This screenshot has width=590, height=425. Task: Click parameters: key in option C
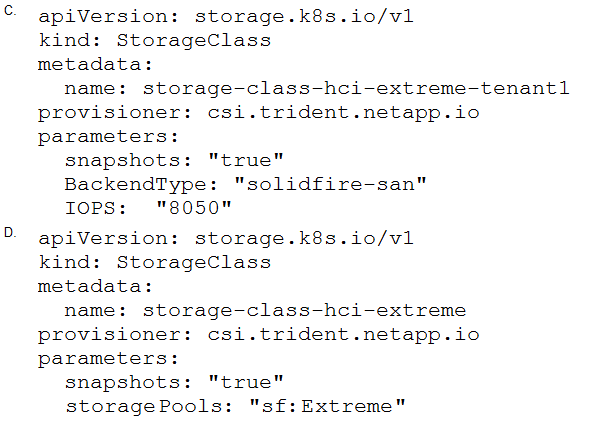[x=108, y=137]
